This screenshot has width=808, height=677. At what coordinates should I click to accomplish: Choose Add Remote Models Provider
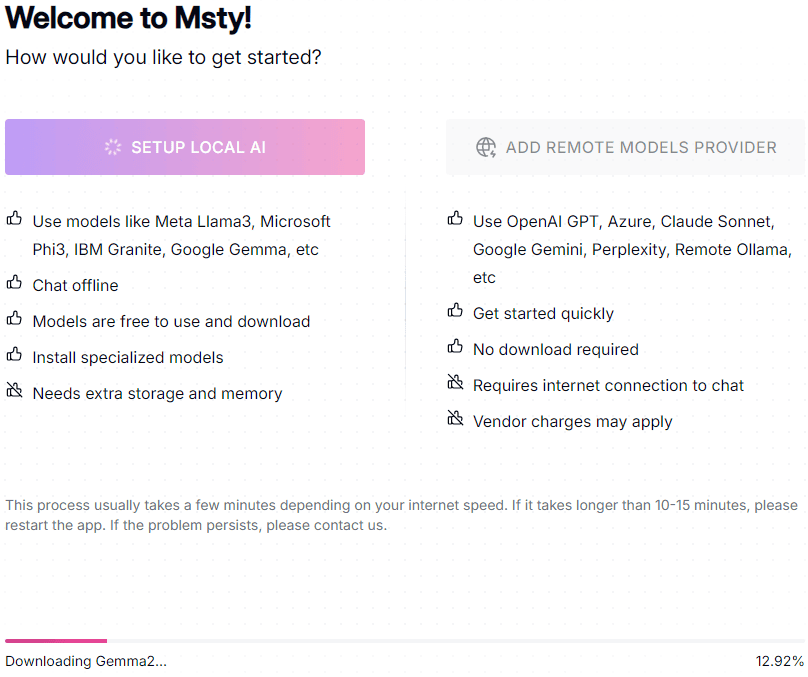pyautogui.click(x=625, y=148)
